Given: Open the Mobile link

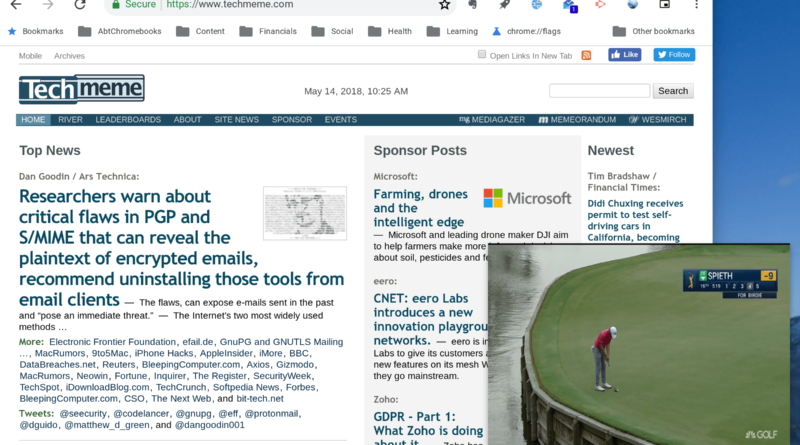Looking at the screenshot, I should click(30, 56).
